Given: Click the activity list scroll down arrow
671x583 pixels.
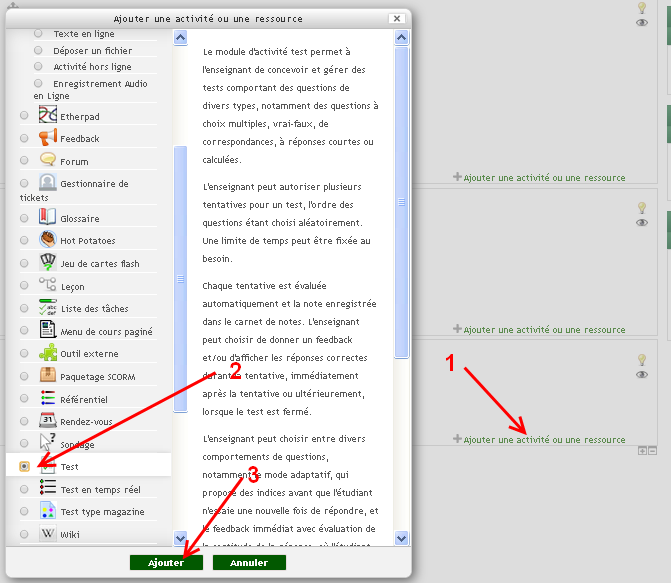Looking at the screenshot, I should [x=181, y=538].
